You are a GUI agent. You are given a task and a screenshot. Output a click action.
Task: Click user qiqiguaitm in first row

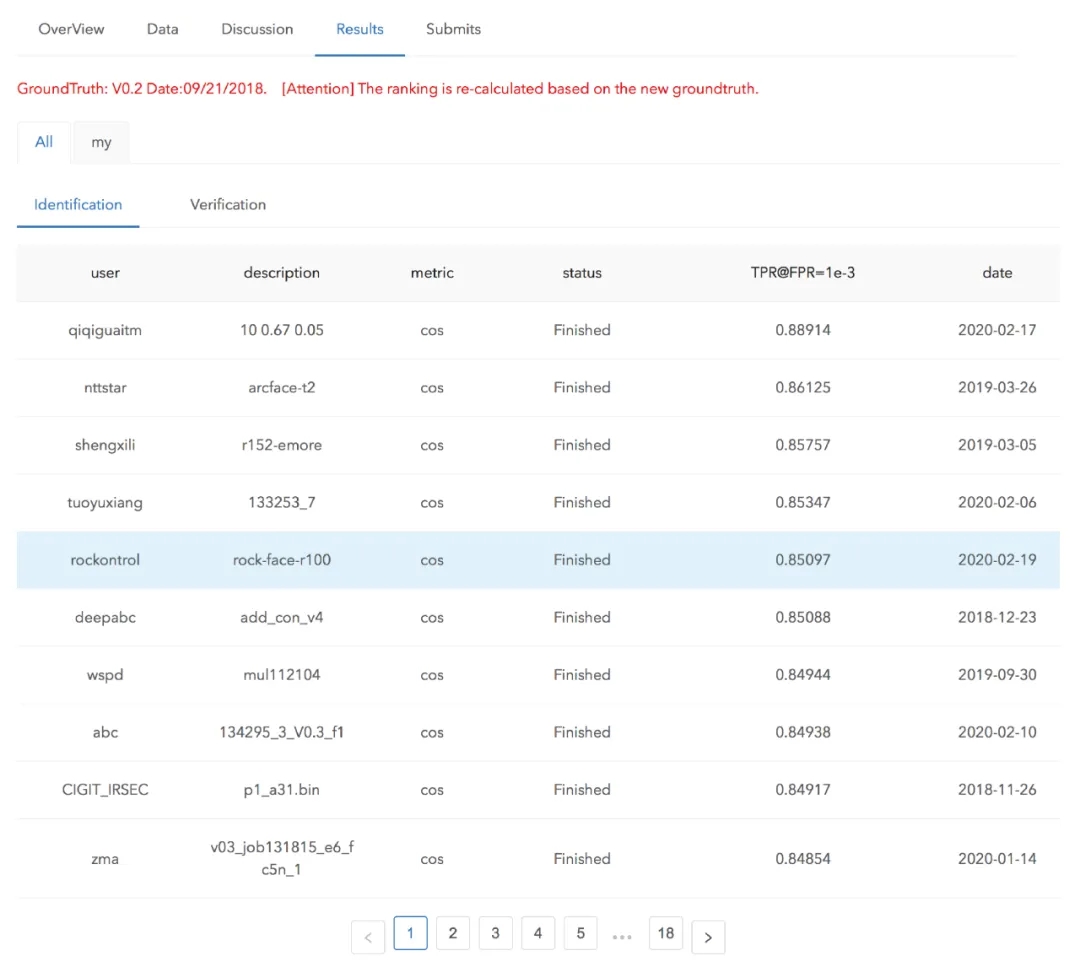tap(105, 330)
